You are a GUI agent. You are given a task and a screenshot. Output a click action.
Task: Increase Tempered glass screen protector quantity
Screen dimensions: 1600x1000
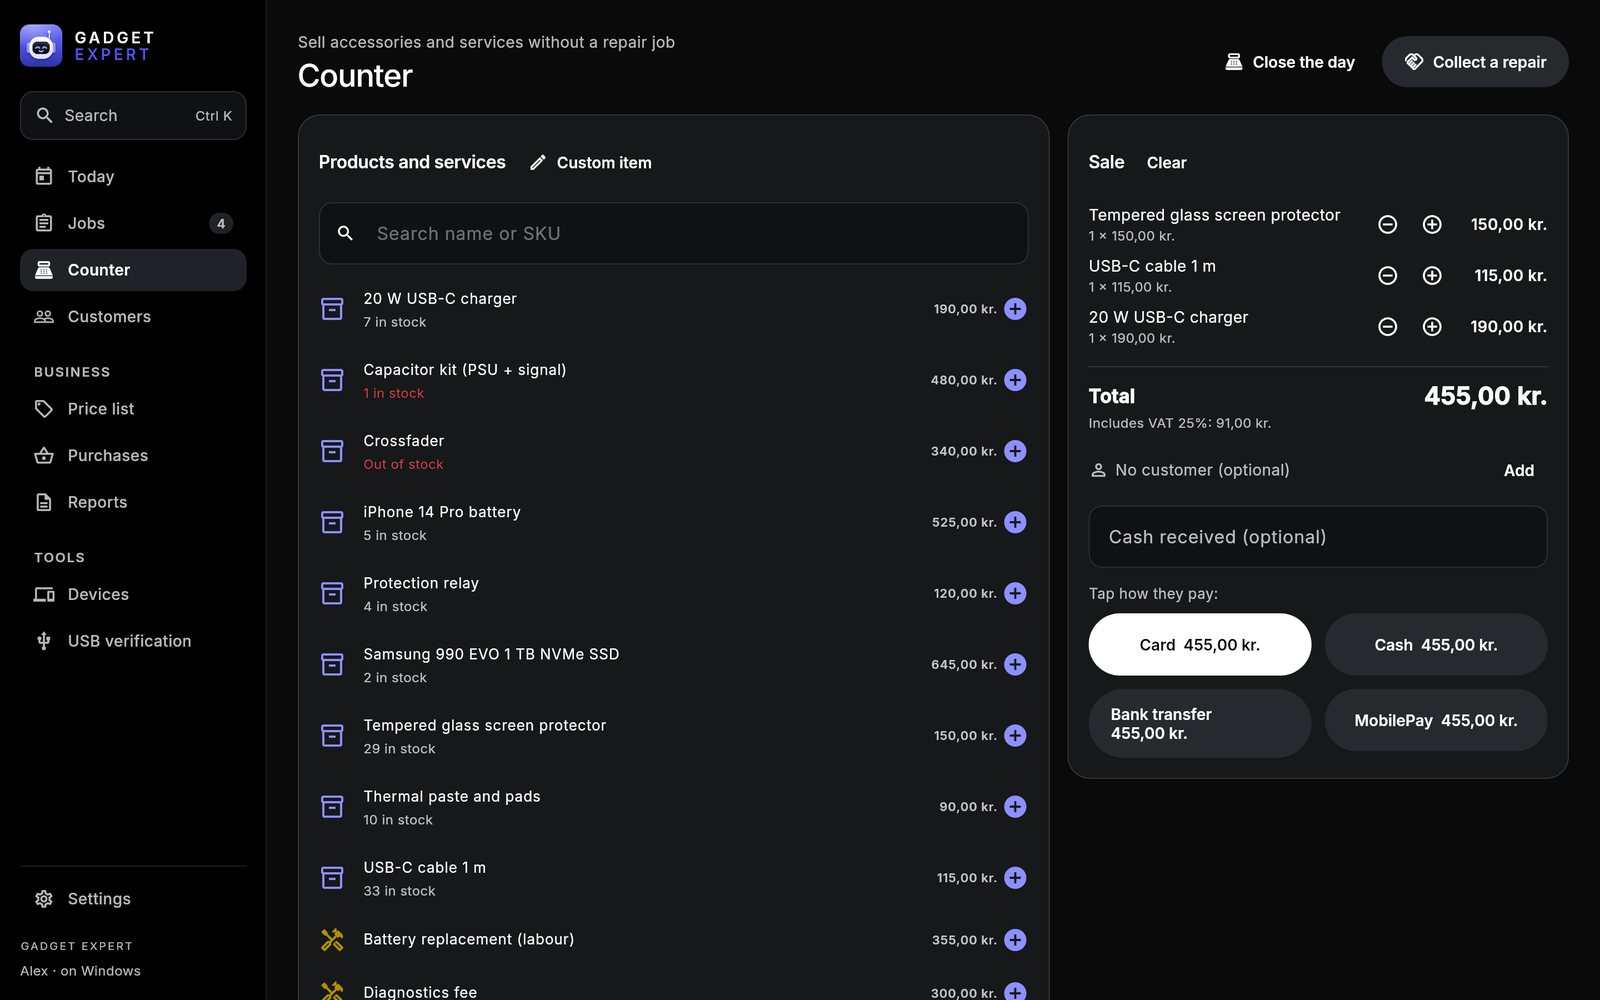click(1432, 225)
